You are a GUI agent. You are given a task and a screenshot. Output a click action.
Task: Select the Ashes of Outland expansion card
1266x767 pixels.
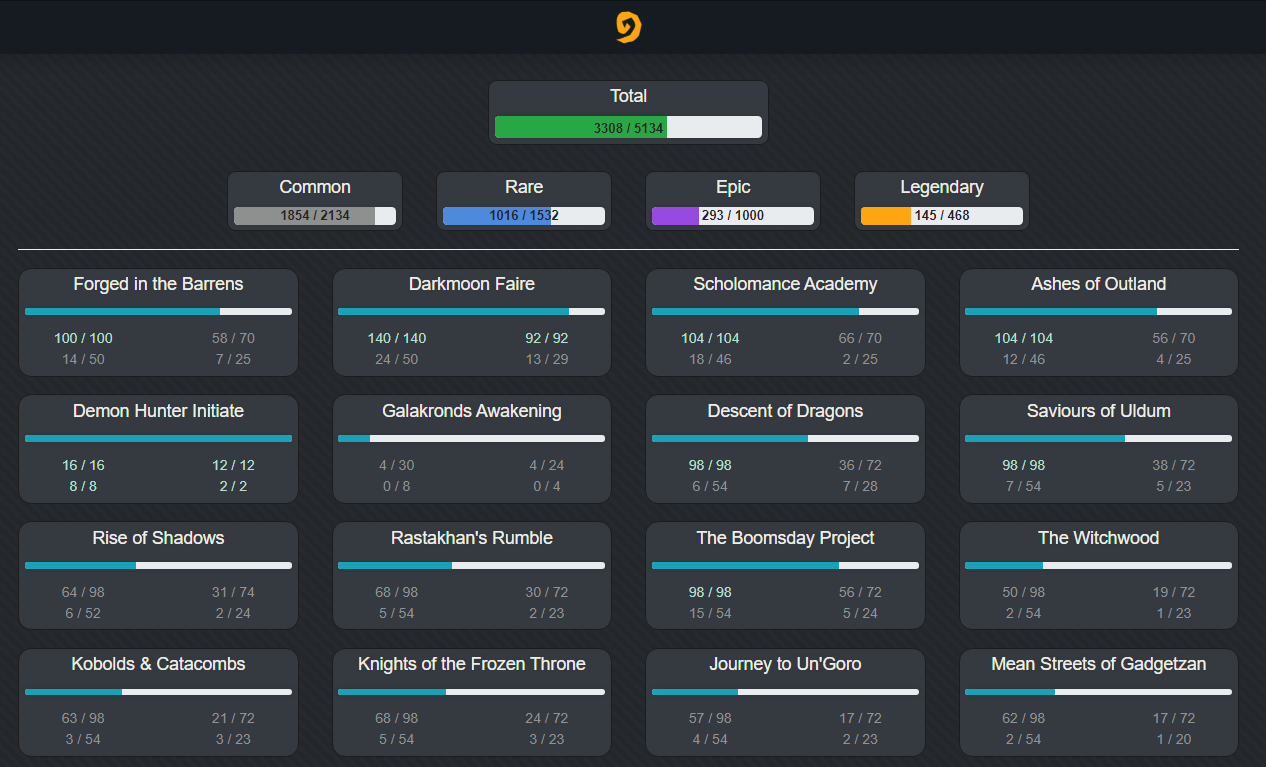click(x=1098, y=322)
